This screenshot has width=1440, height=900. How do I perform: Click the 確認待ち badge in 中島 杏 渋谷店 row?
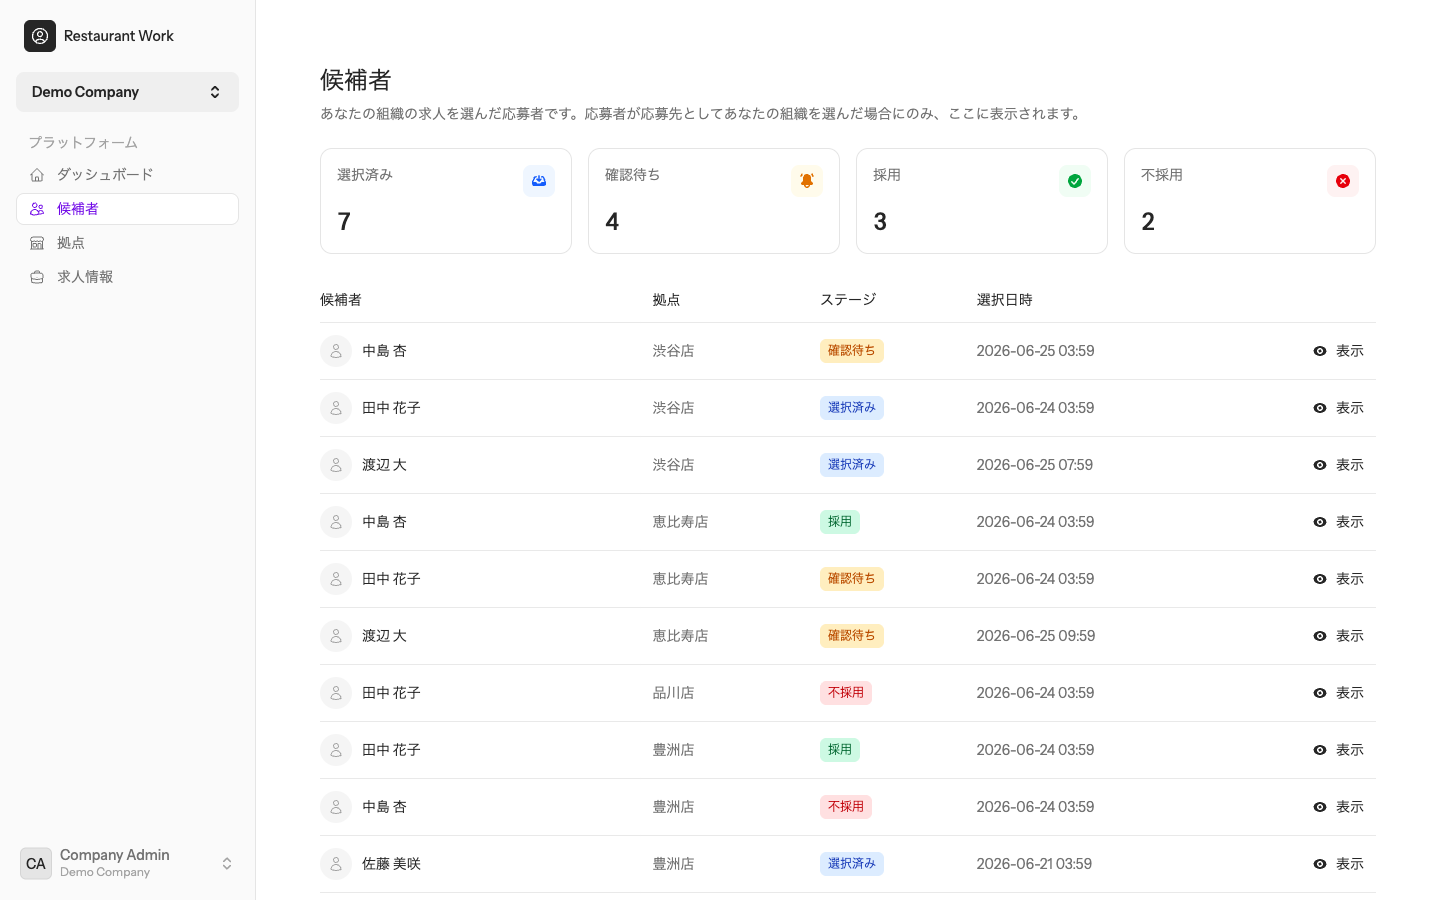click(x=852, y=351)
